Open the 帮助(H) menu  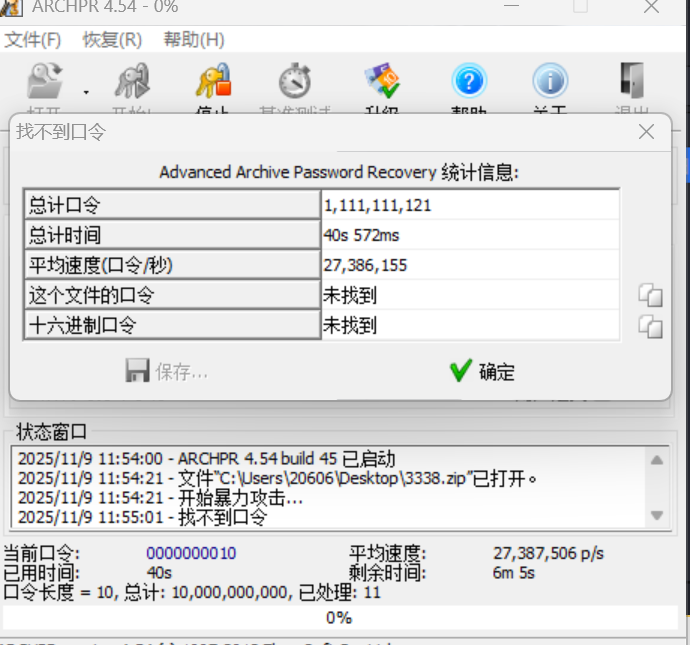click(x=194, y=40)
